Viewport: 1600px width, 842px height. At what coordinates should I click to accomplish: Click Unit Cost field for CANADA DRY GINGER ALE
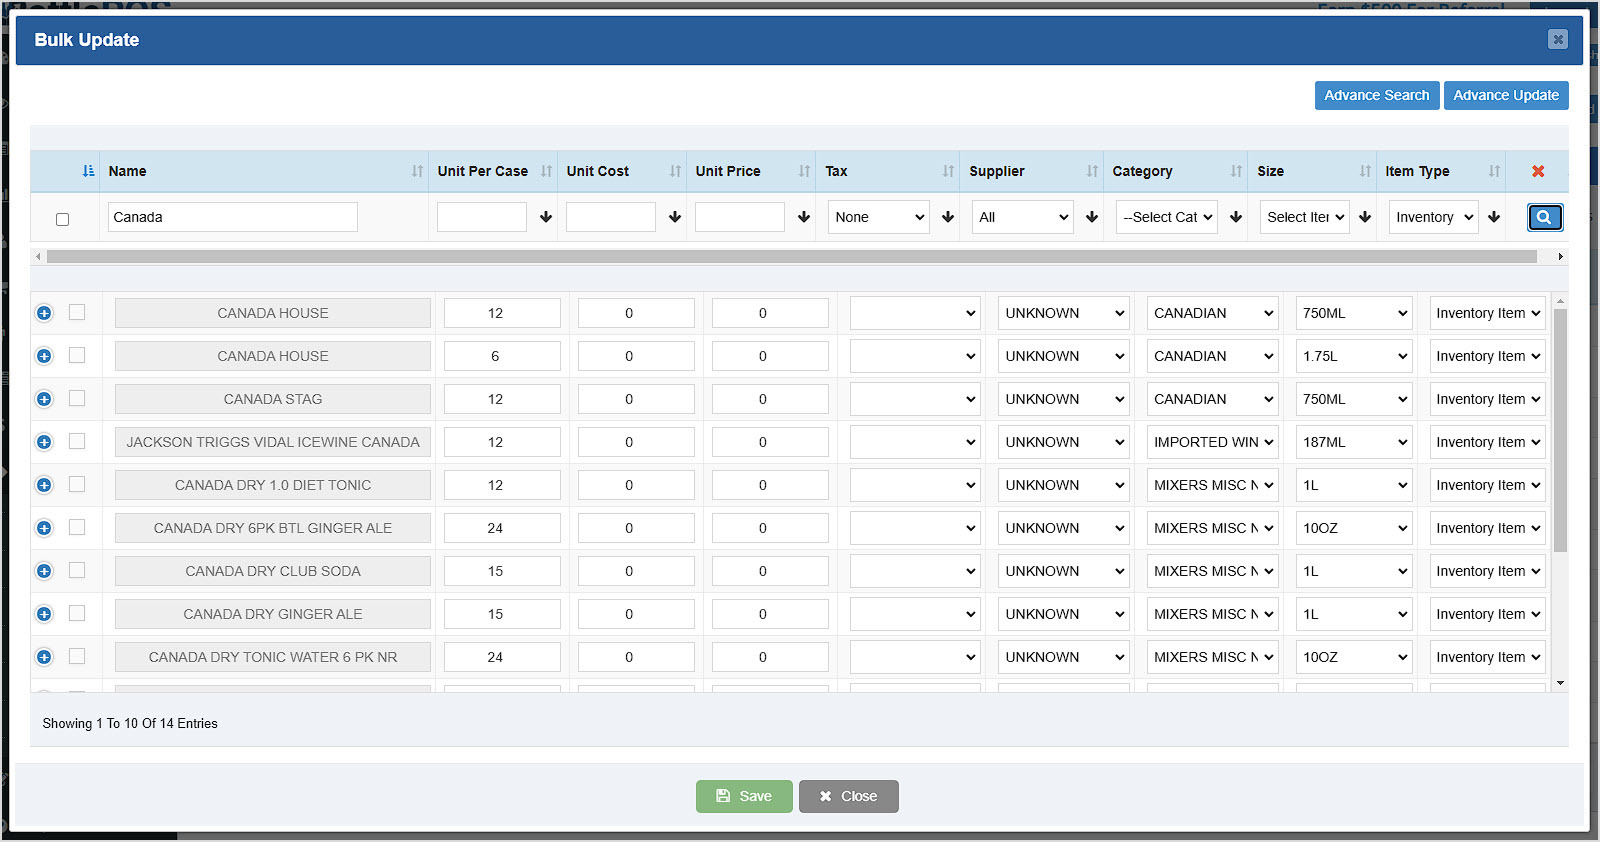coord(636,614)
